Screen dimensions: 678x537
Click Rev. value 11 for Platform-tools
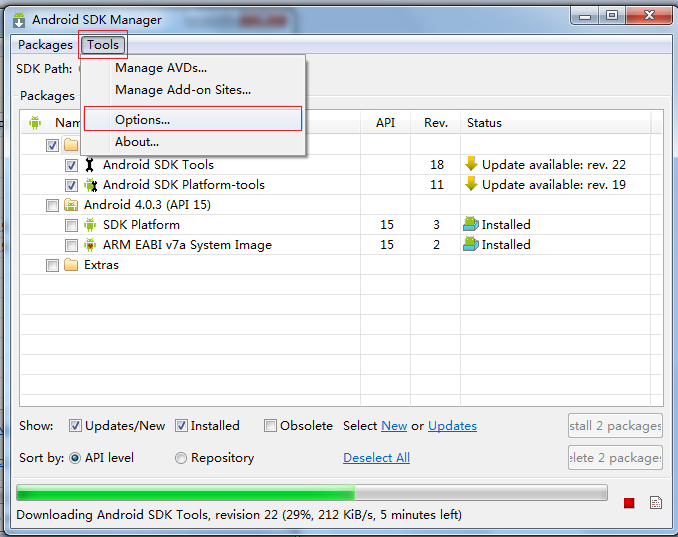click(x=437, y=185)
